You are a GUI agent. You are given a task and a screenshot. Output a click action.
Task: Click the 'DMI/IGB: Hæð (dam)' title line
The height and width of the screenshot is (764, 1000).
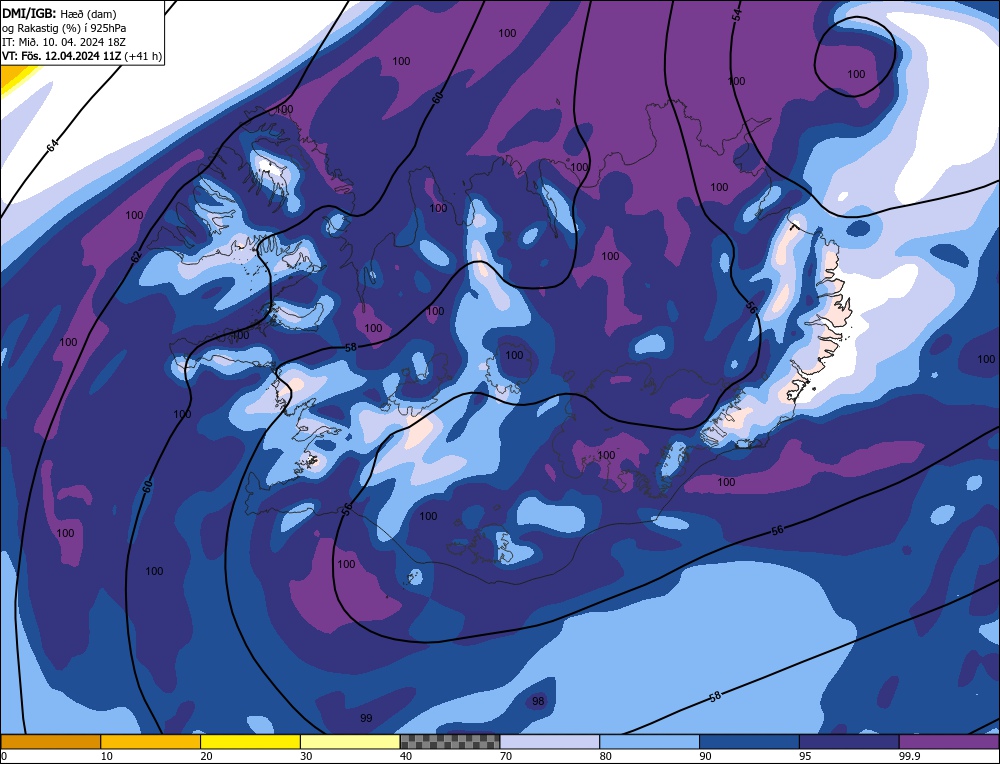pos(59,13)
